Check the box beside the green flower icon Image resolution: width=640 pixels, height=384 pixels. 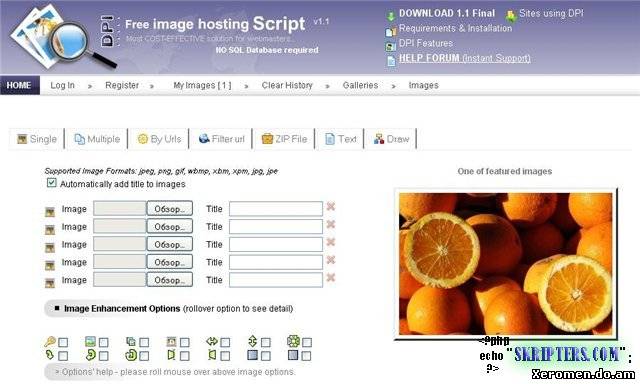(x=307, y=342)
